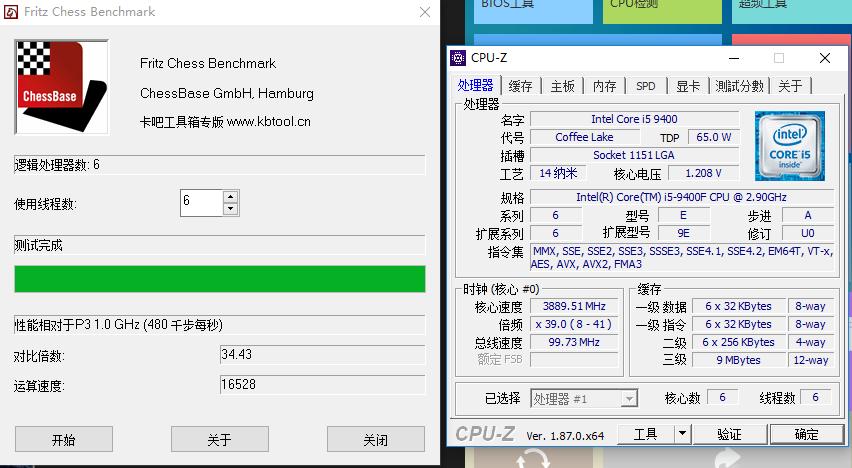Switch to the 显卡 tab
This screenshot has height=468, width=852.
(x=688, y=86)
